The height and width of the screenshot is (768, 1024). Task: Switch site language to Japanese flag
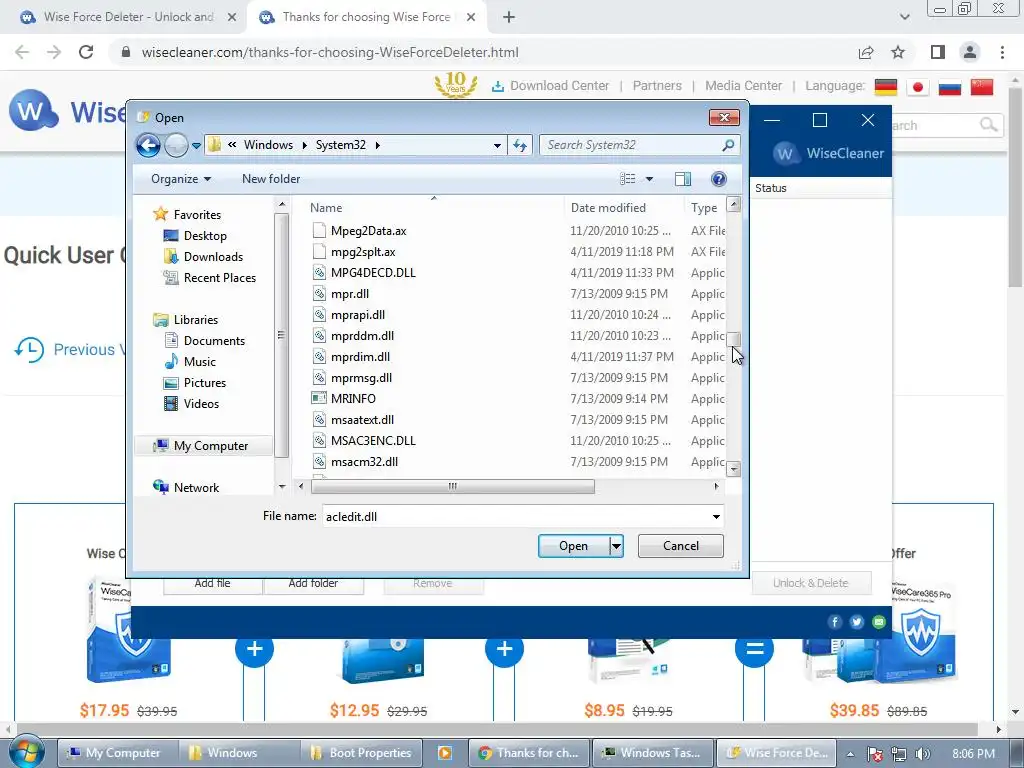(x=918, y=87)
